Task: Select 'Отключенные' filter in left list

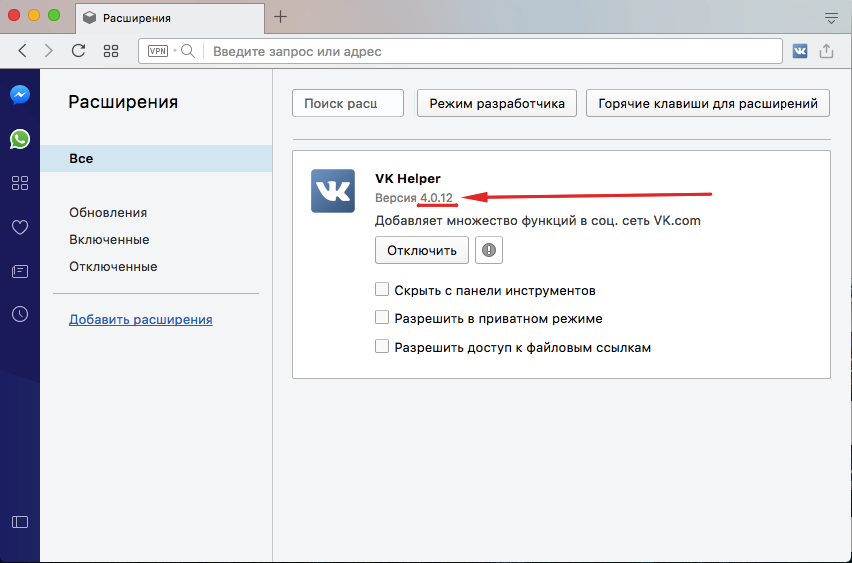Action: 113,267
